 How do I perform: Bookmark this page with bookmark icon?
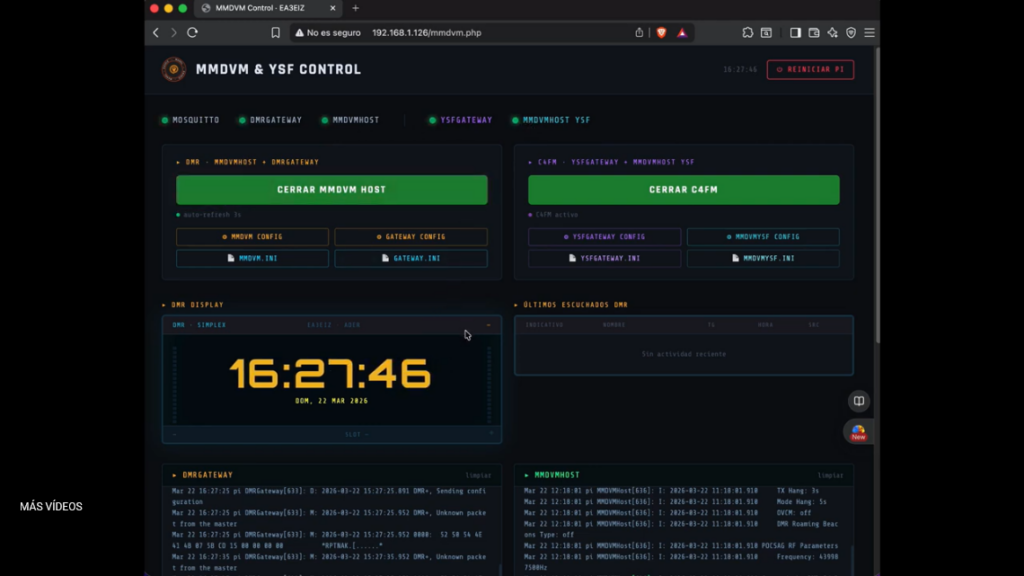275,33
